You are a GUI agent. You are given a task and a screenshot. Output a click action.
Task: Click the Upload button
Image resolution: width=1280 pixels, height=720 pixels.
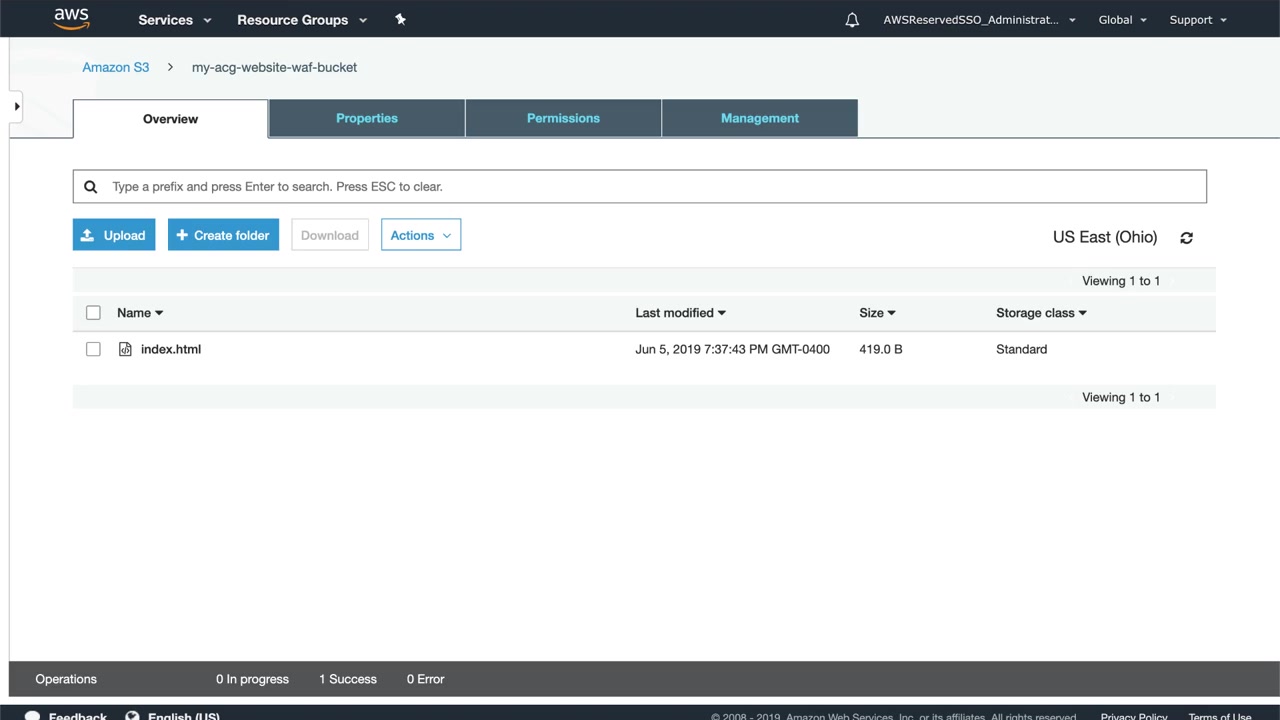point(114,235)
